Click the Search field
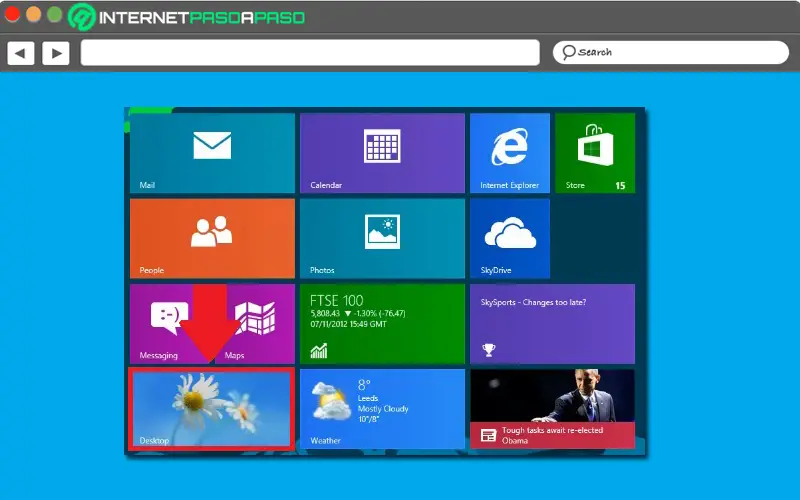Image resolution: width=800 pixels, height=500 pixels. (670, 53)
